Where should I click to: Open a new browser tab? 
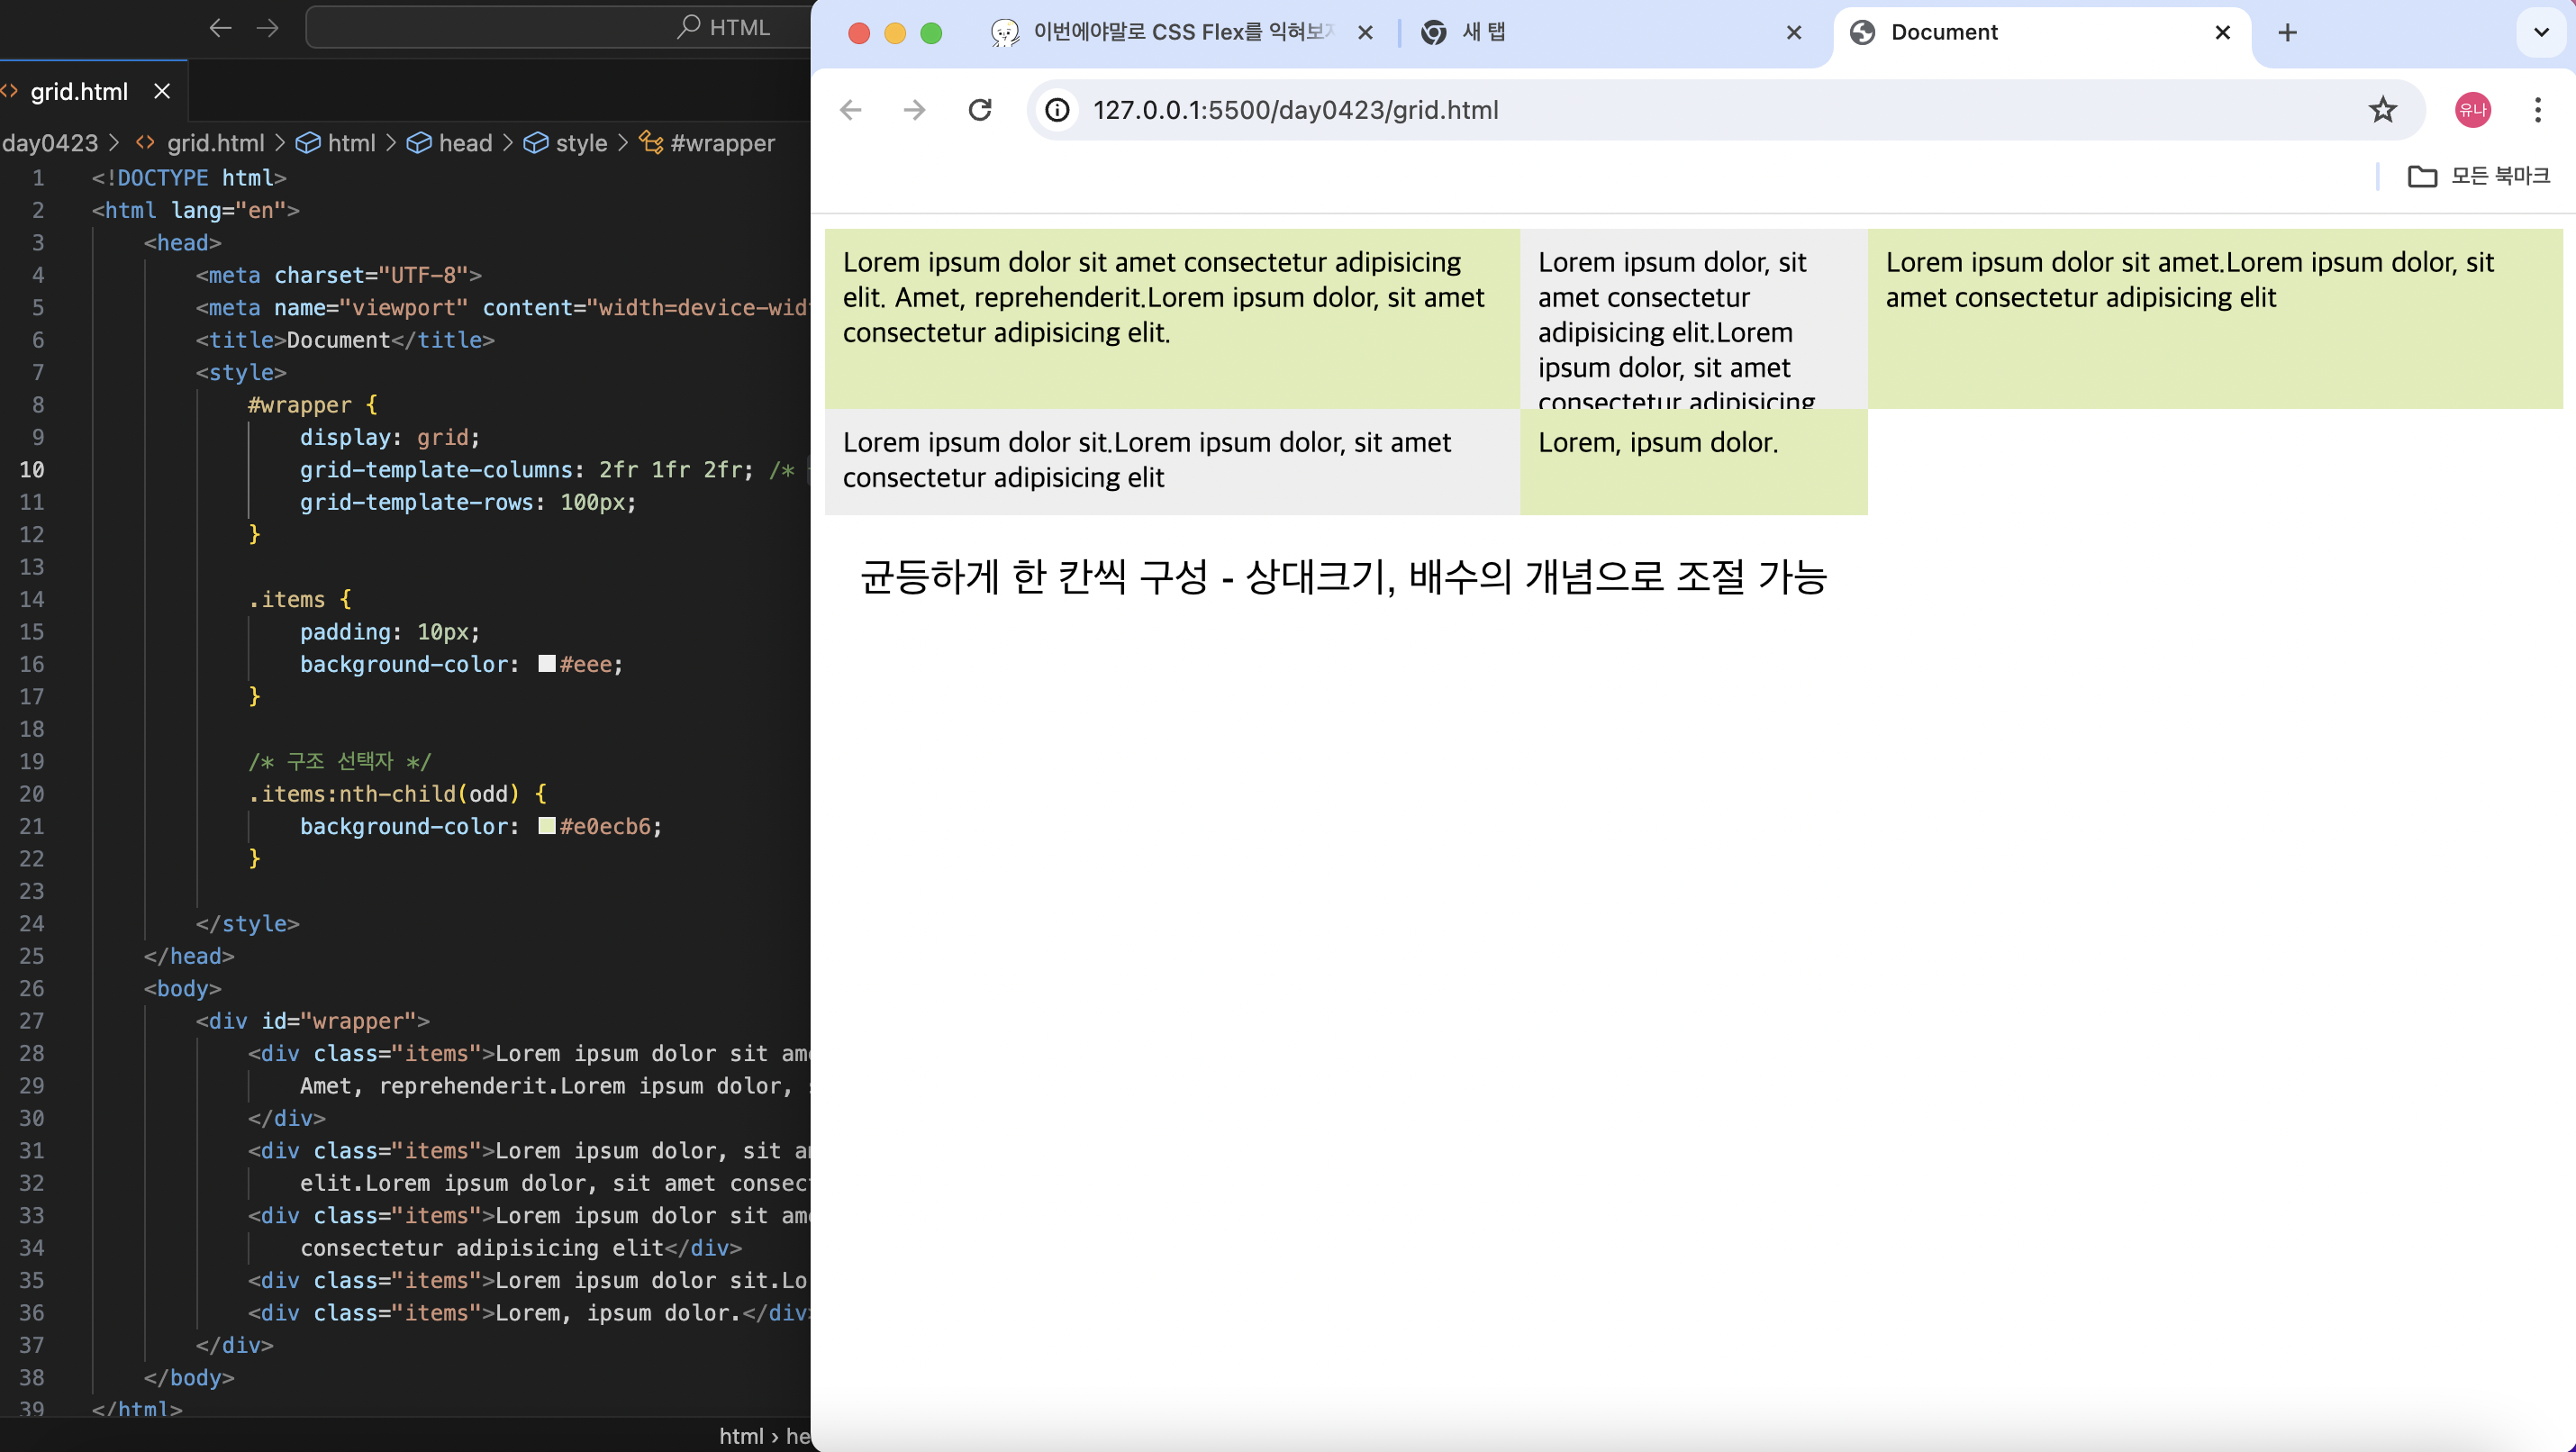coord(2287,33)
